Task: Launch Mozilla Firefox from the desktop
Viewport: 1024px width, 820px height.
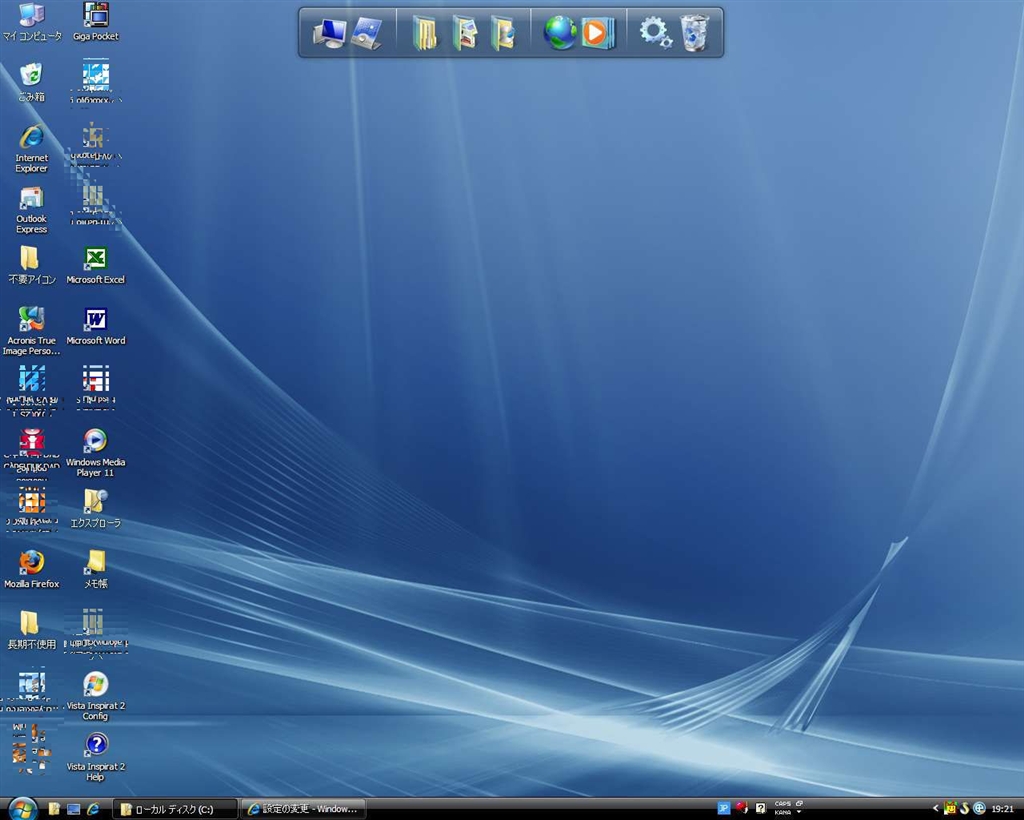Action: tap(31, 569)
